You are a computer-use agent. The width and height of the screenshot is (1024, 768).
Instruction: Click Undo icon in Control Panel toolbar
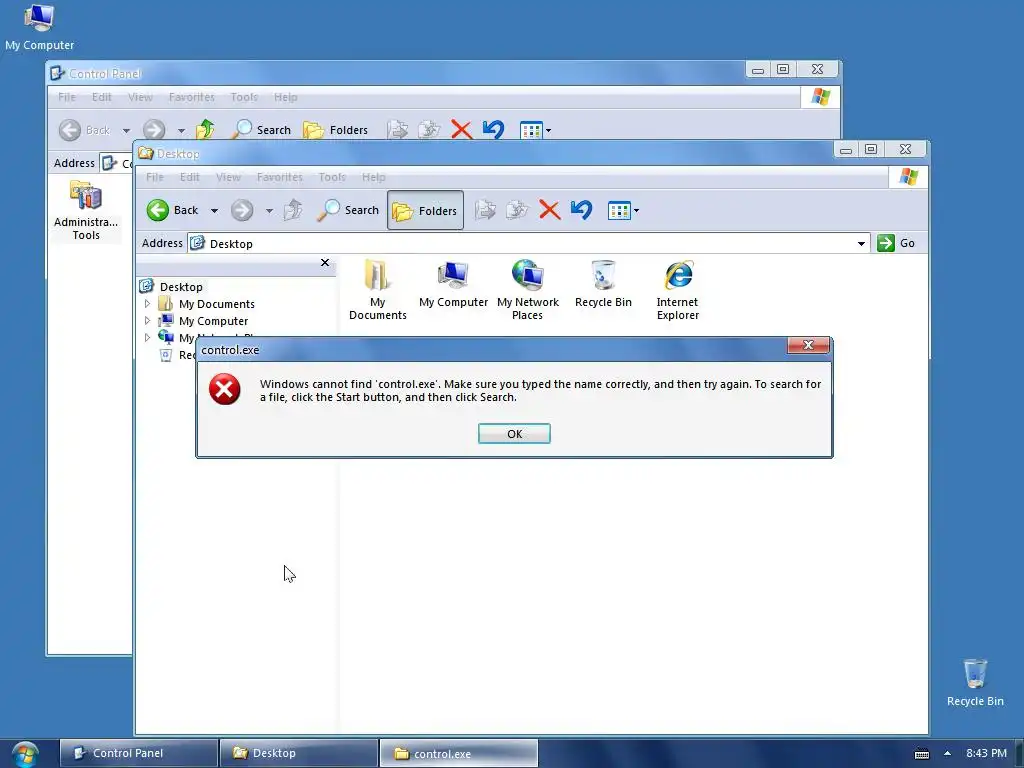pyautogui.click(x=493, y=129)
